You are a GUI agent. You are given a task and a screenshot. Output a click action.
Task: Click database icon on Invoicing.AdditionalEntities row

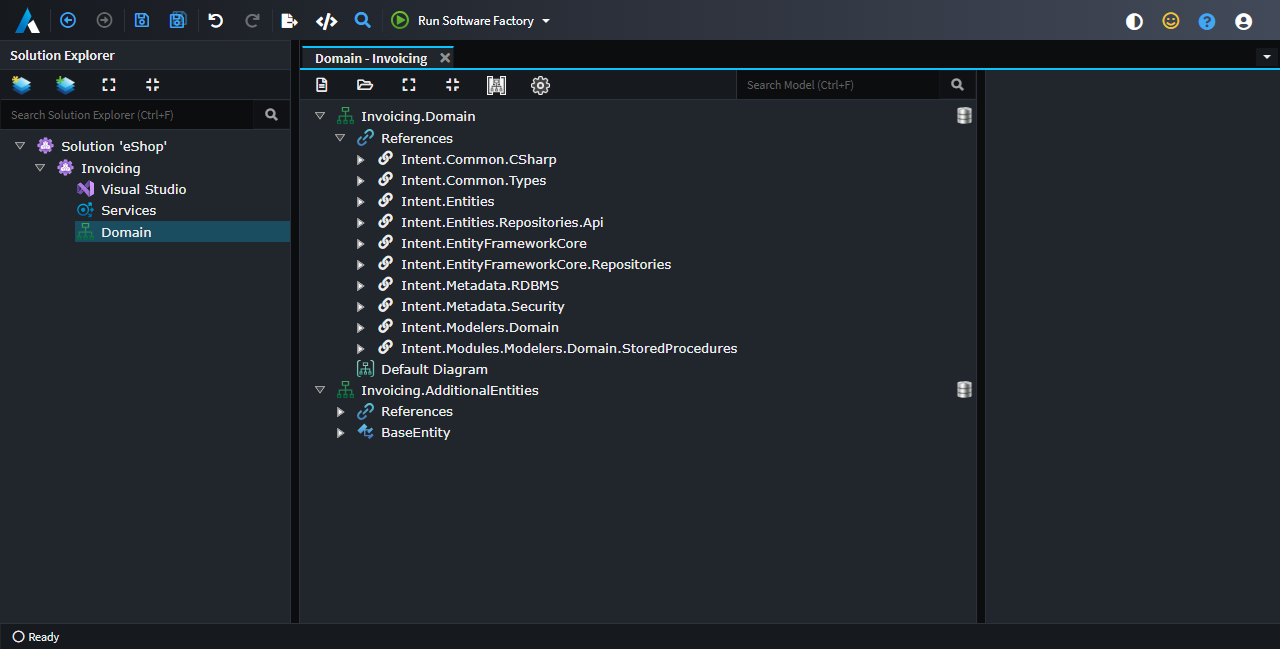coord(964,390)
